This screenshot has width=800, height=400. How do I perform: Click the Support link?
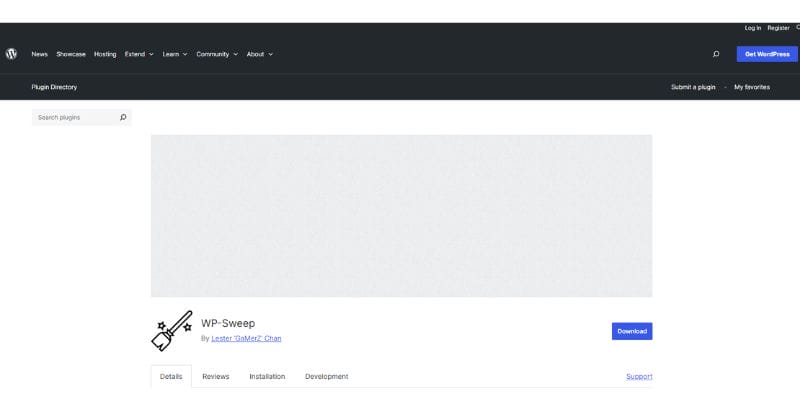click(x=639, y=377)
